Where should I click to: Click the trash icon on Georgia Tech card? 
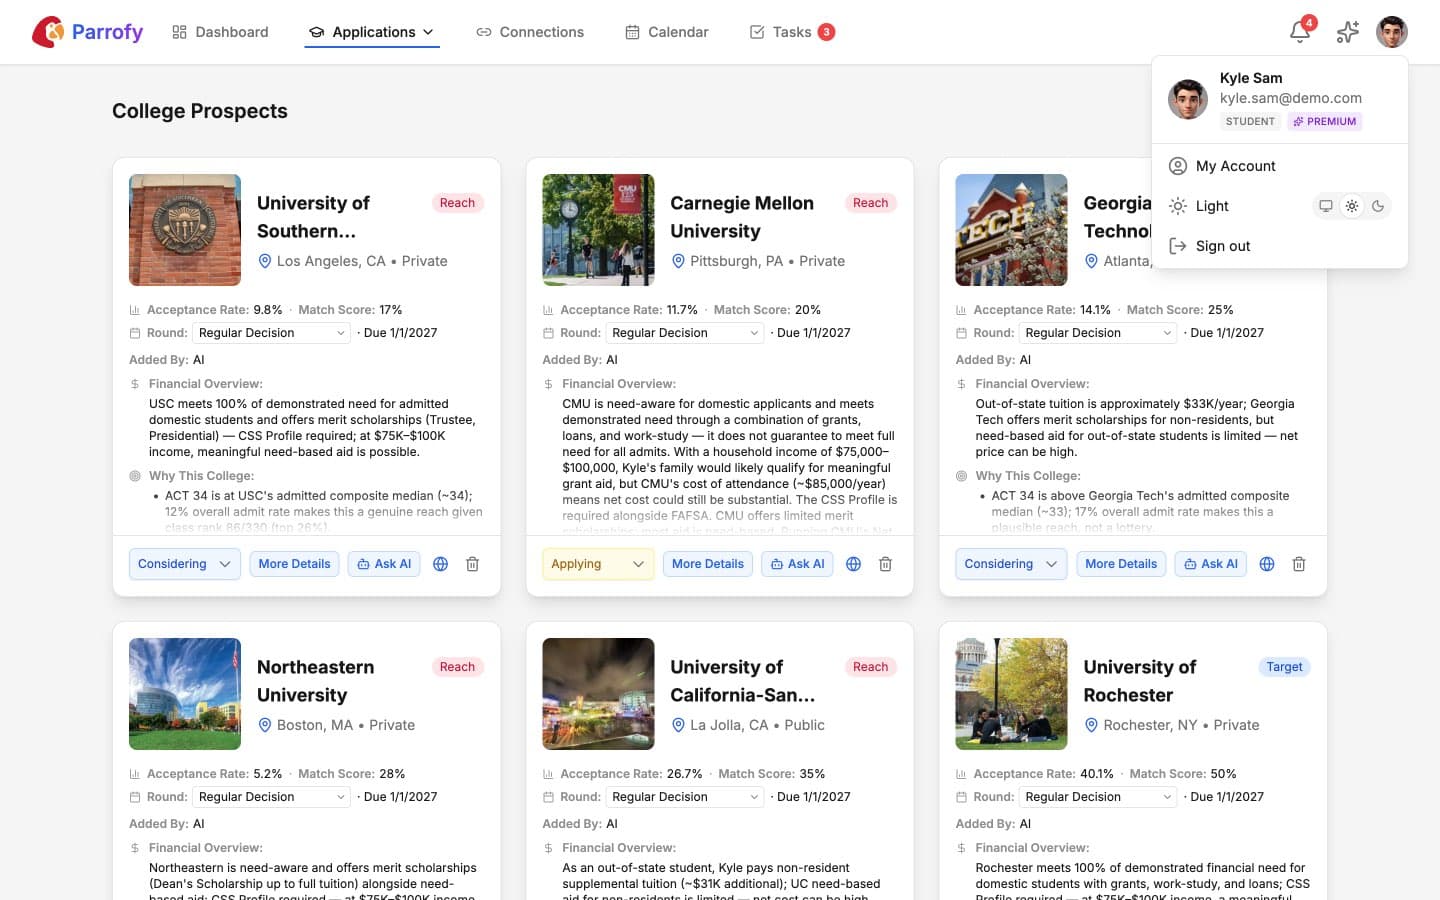pyautogui.click(x=1299, y=564)
